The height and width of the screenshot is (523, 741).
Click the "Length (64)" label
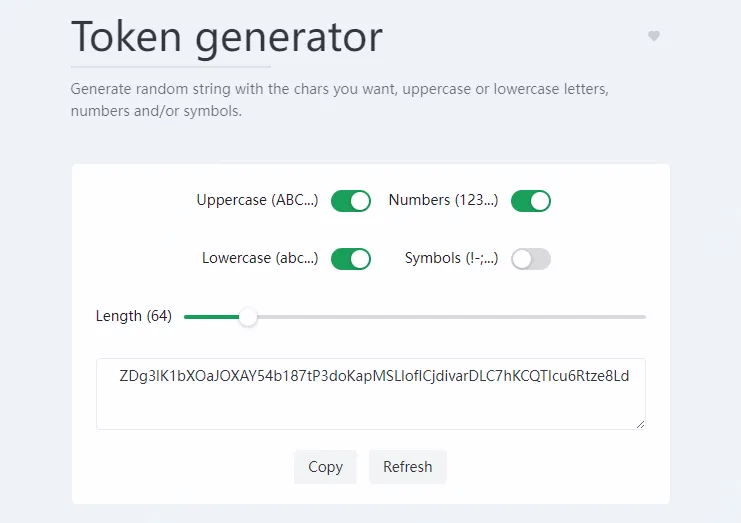click(134, 316)
